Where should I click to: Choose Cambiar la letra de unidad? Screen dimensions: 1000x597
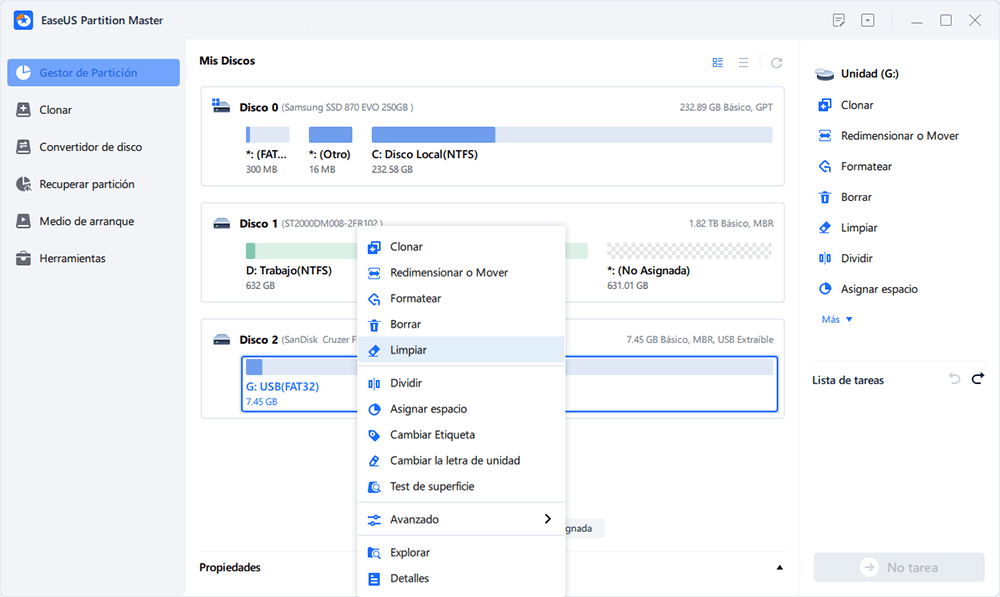461,461
